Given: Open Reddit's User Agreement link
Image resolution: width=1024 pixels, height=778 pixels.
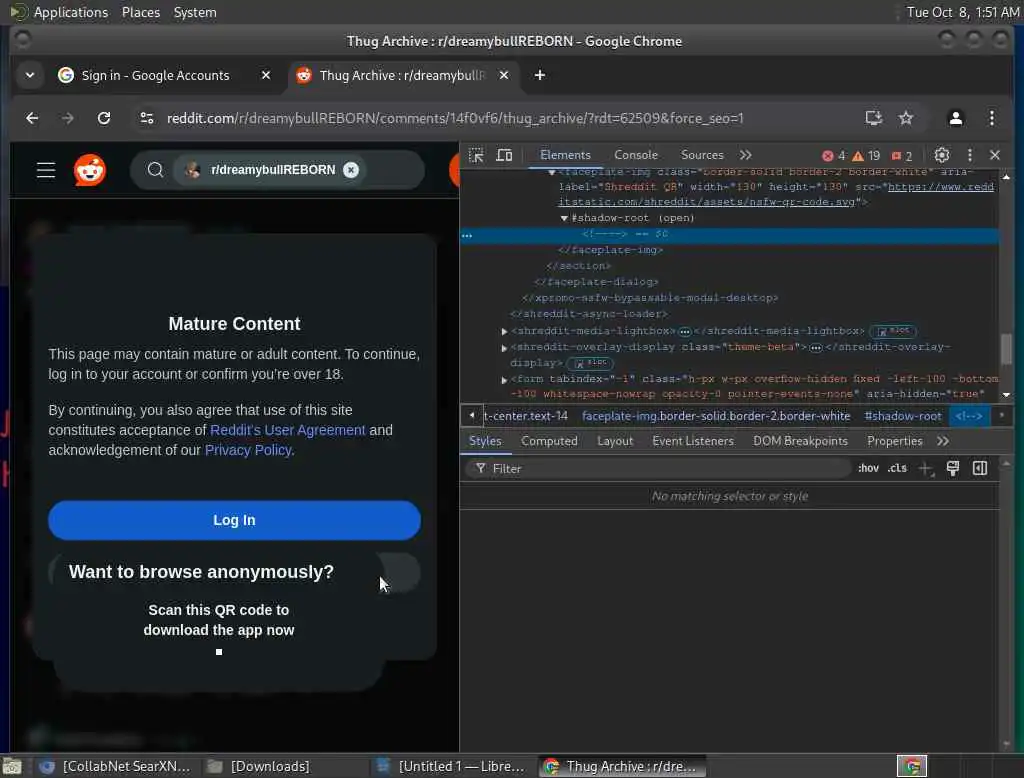Looking at the screenshot, I should 287,430.
